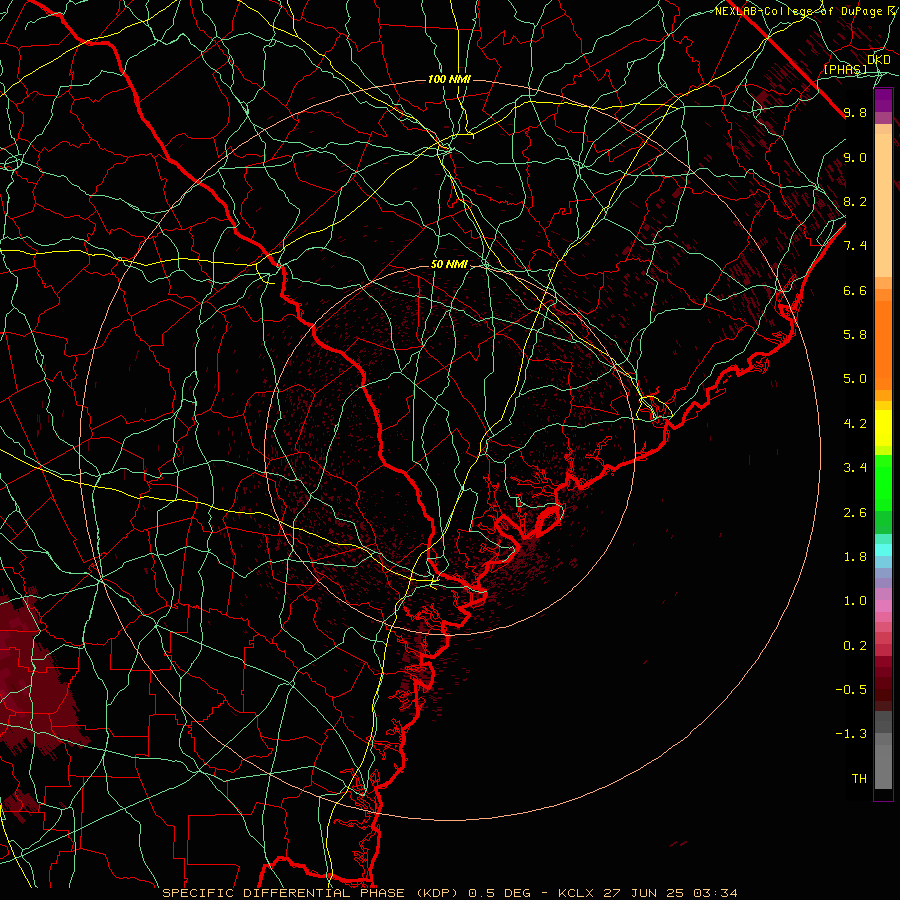Click the 6.6 scale value
Image resolution: width=900 pixels, height=900 pixels.
click(x=855, y=290)
